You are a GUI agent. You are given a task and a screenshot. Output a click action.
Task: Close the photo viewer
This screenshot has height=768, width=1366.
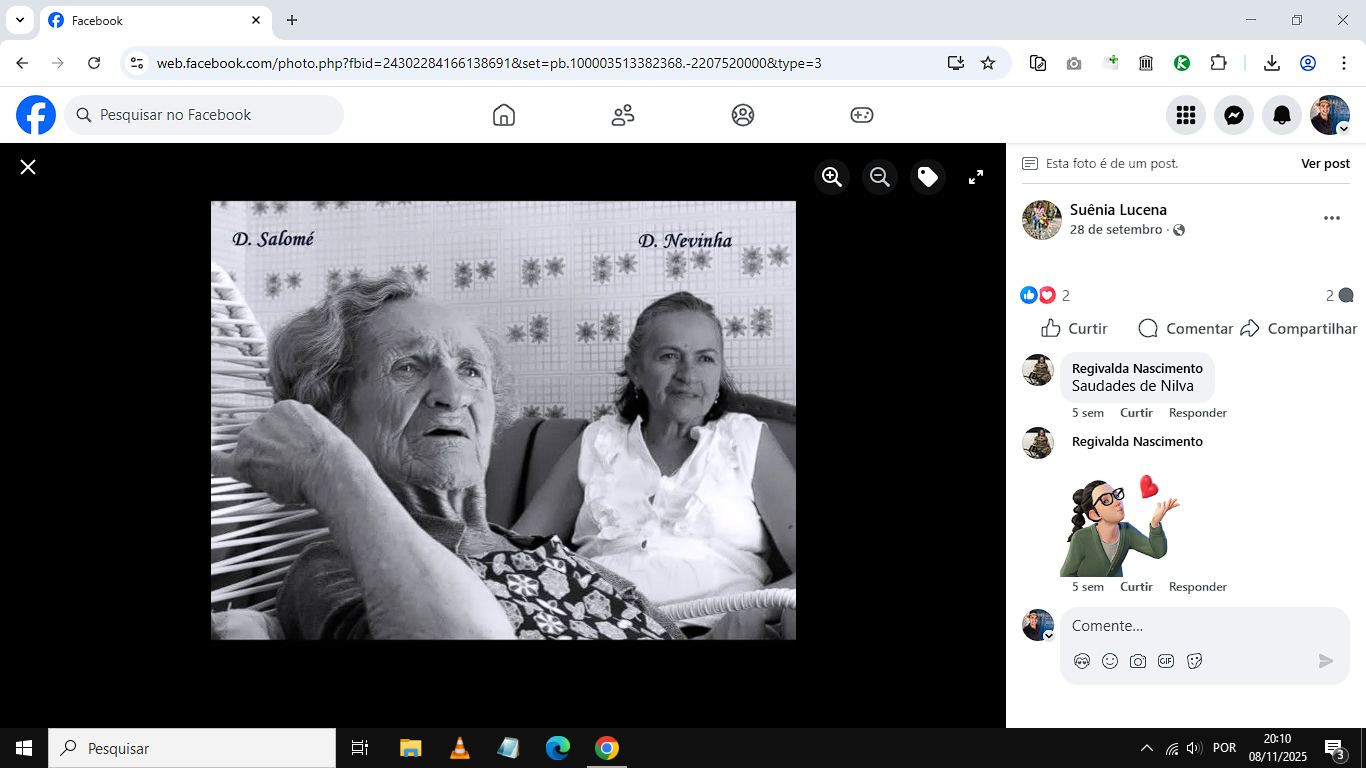pyautogui.click(x=28, y=167)
